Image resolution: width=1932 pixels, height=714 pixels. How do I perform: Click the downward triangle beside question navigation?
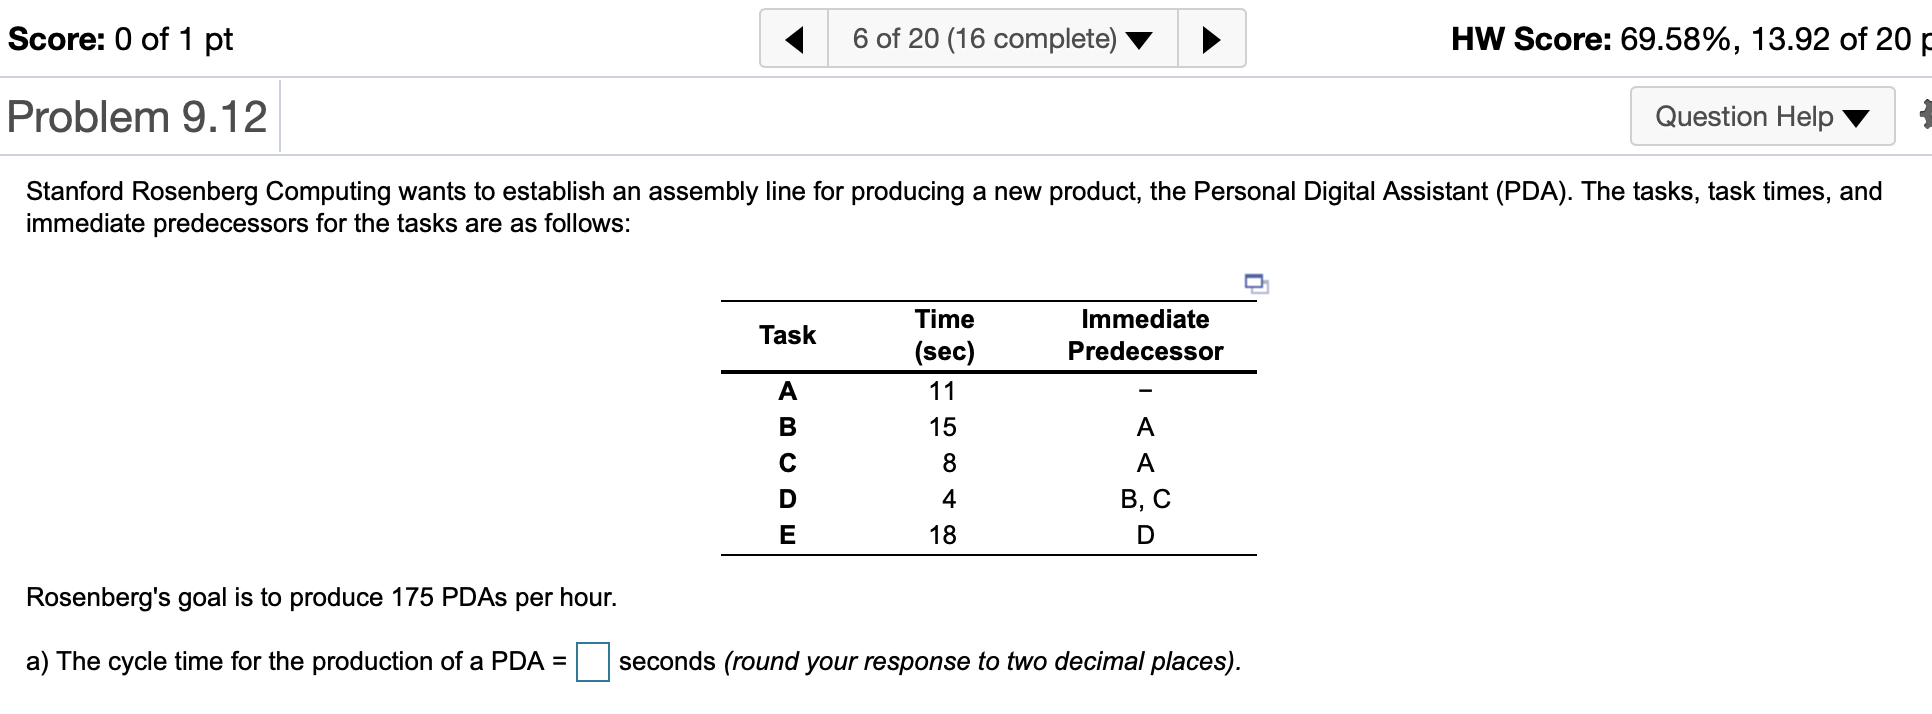click(1140, 38)
